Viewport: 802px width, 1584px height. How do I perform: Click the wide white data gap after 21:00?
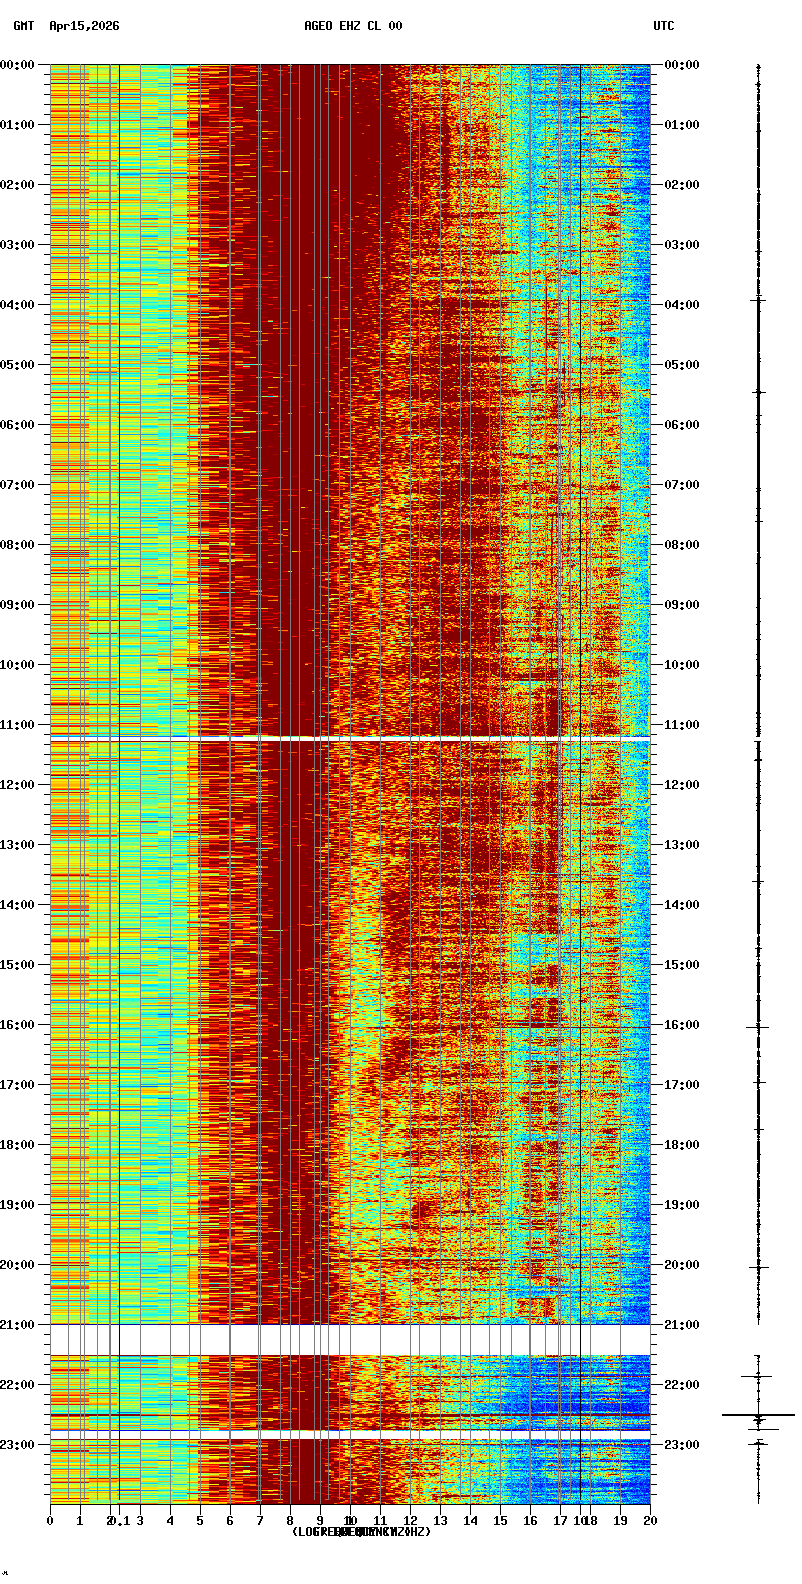(350, 1339)
